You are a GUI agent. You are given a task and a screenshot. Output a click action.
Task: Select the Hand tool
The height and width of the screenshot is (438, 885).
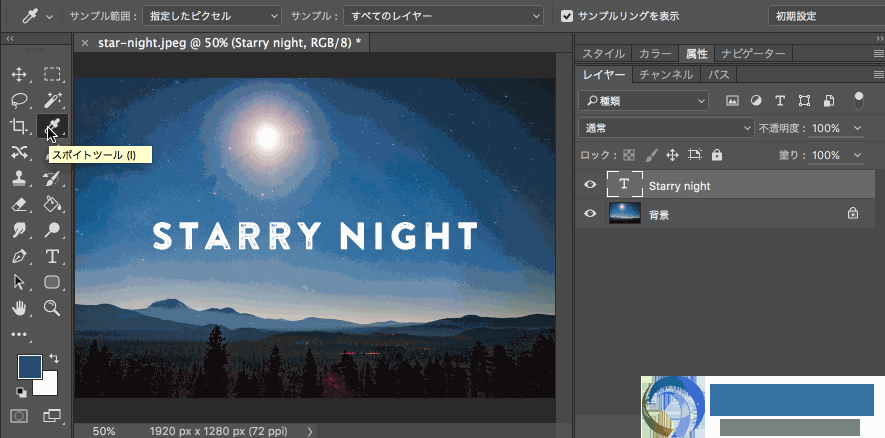tap(19, 308)
